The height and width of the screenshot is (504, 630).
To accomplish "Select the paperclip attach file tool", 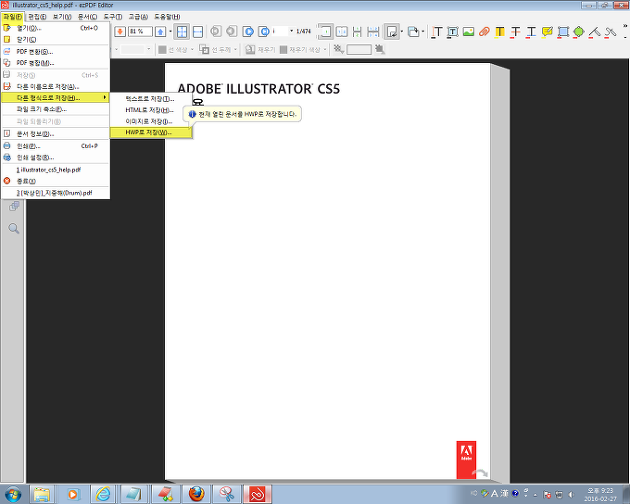I will coord(484,32).
